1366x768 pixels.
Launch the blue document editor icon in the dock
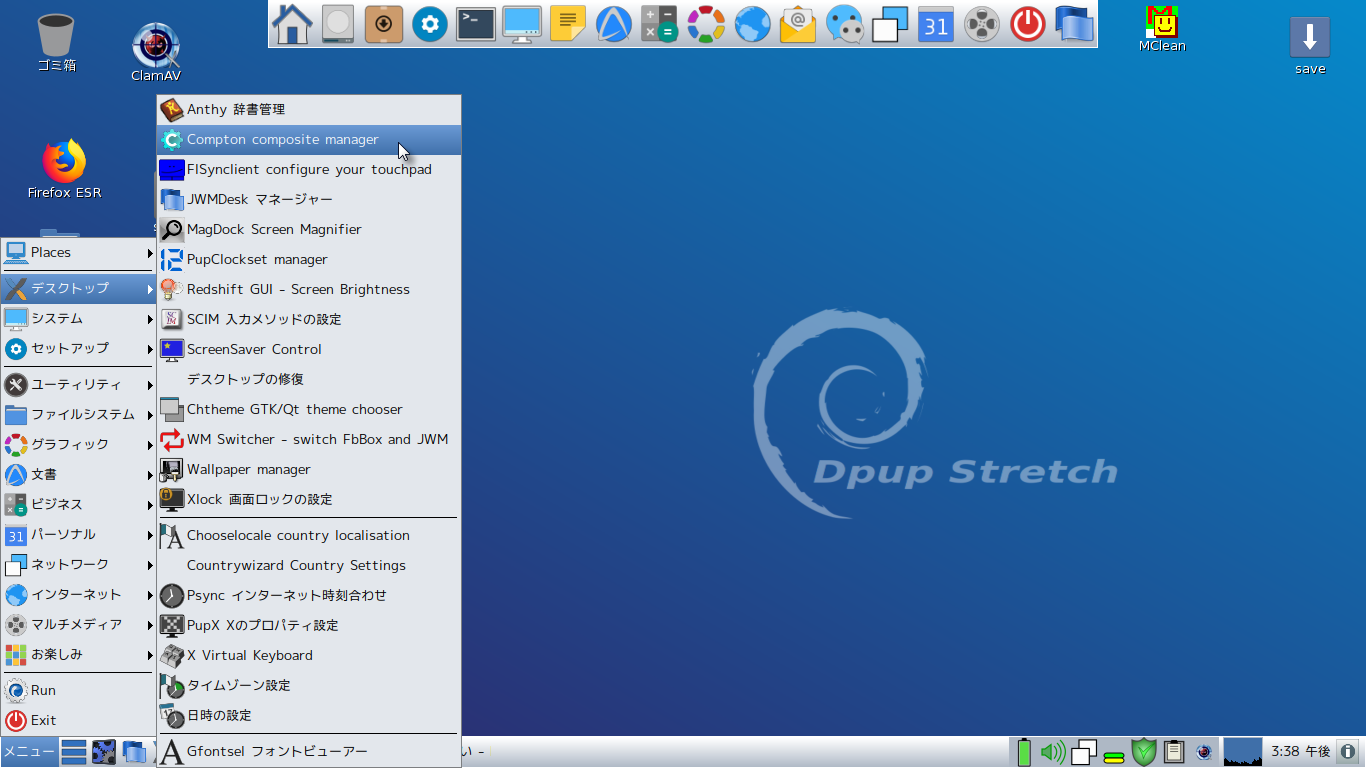pyautogui.click(x=614, y=24)
